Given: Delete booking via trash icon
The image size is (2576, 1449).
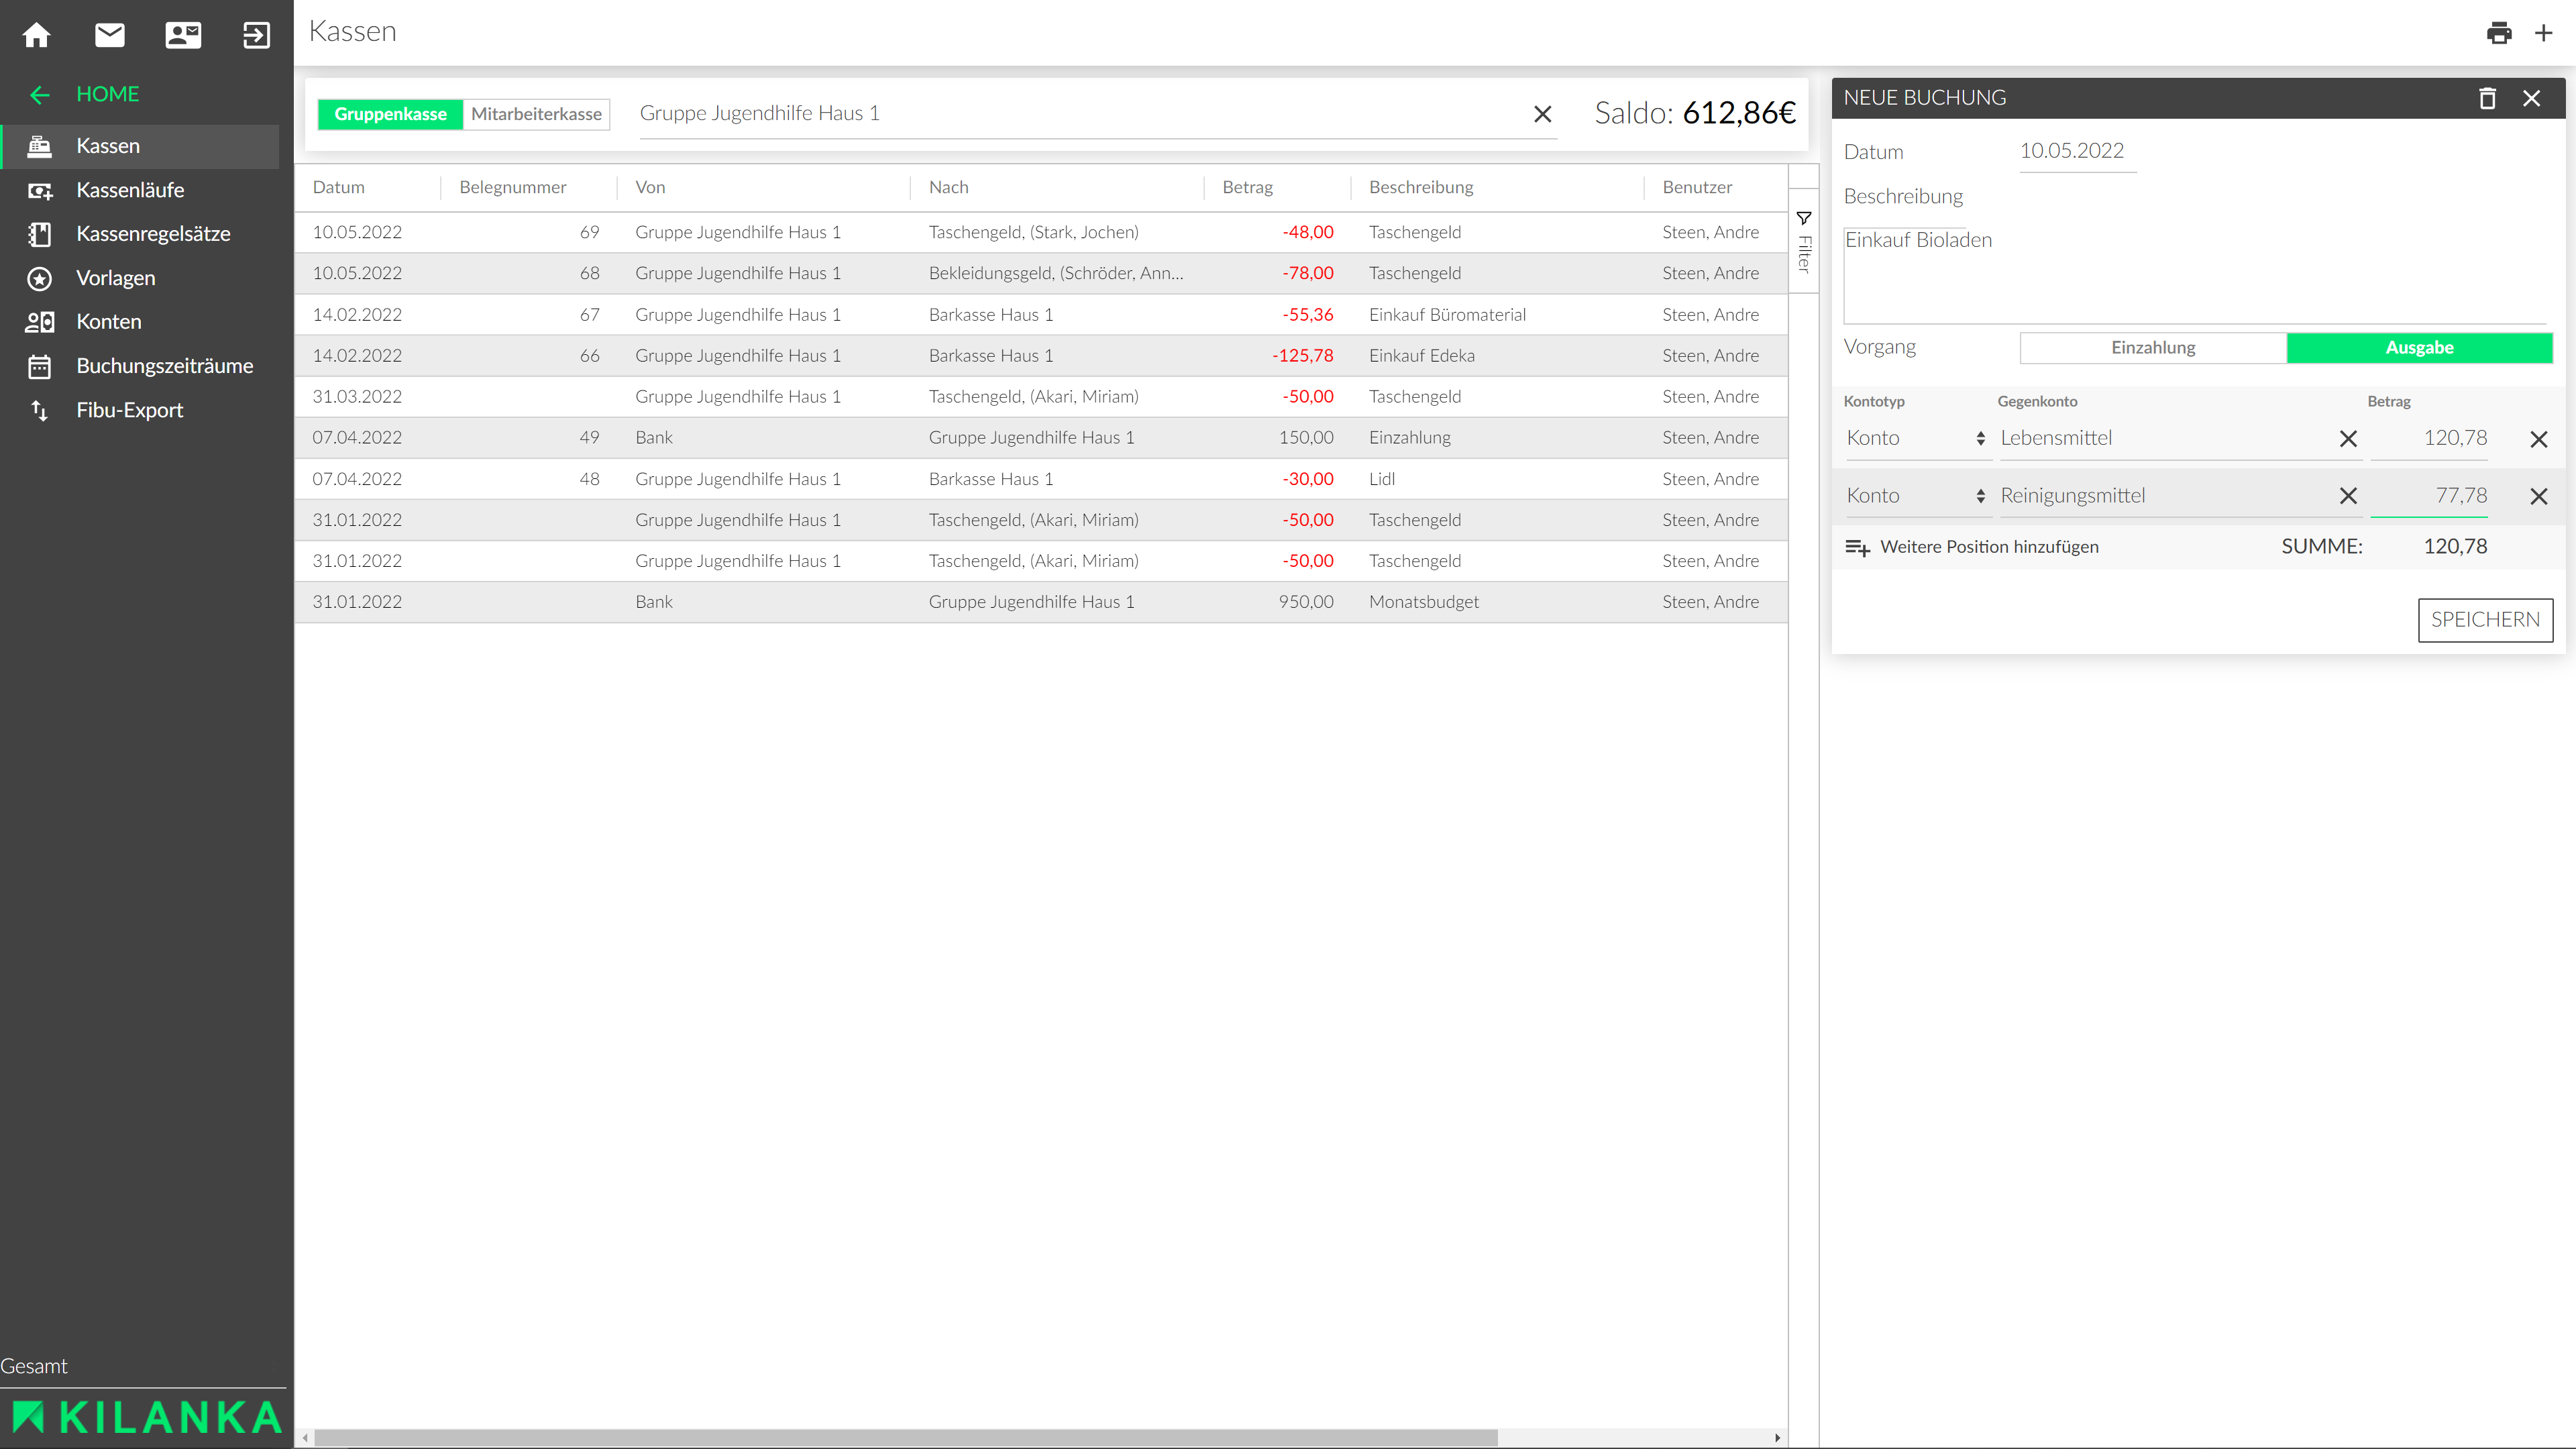Looking at the screenshot, I should point(2487,98).
